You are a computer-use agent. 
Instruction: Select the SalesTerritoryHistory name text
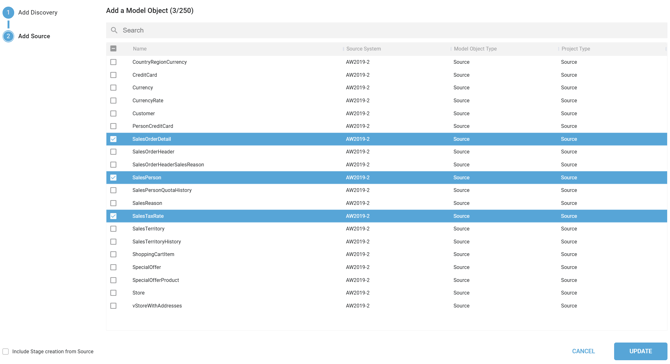coord(157,241)
